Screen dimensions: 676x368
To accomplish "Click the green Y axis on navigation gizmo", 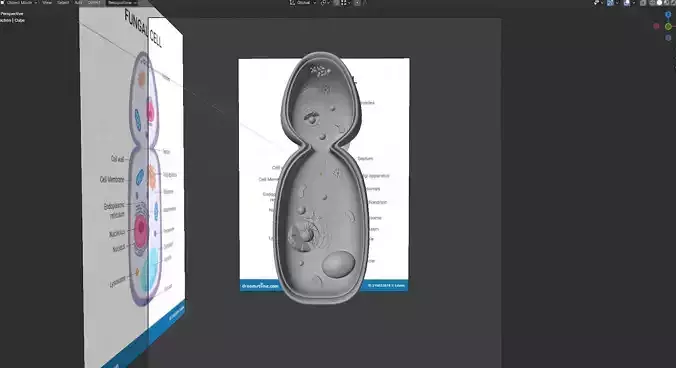I will (668, 26).
